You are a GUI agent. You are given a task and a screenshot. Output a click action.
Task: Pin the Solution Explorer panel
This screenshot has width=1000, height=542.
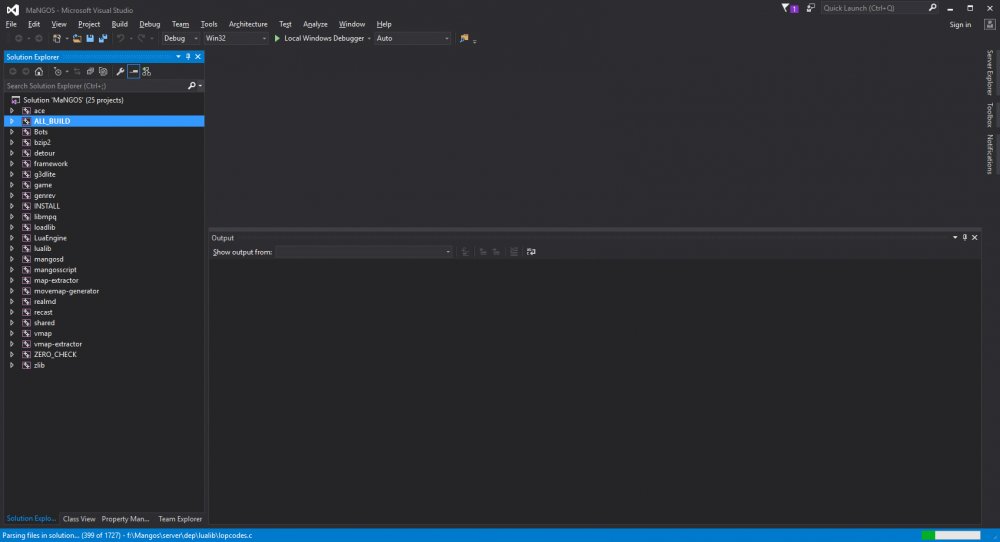pyautogui.click(x=188, y=57)
